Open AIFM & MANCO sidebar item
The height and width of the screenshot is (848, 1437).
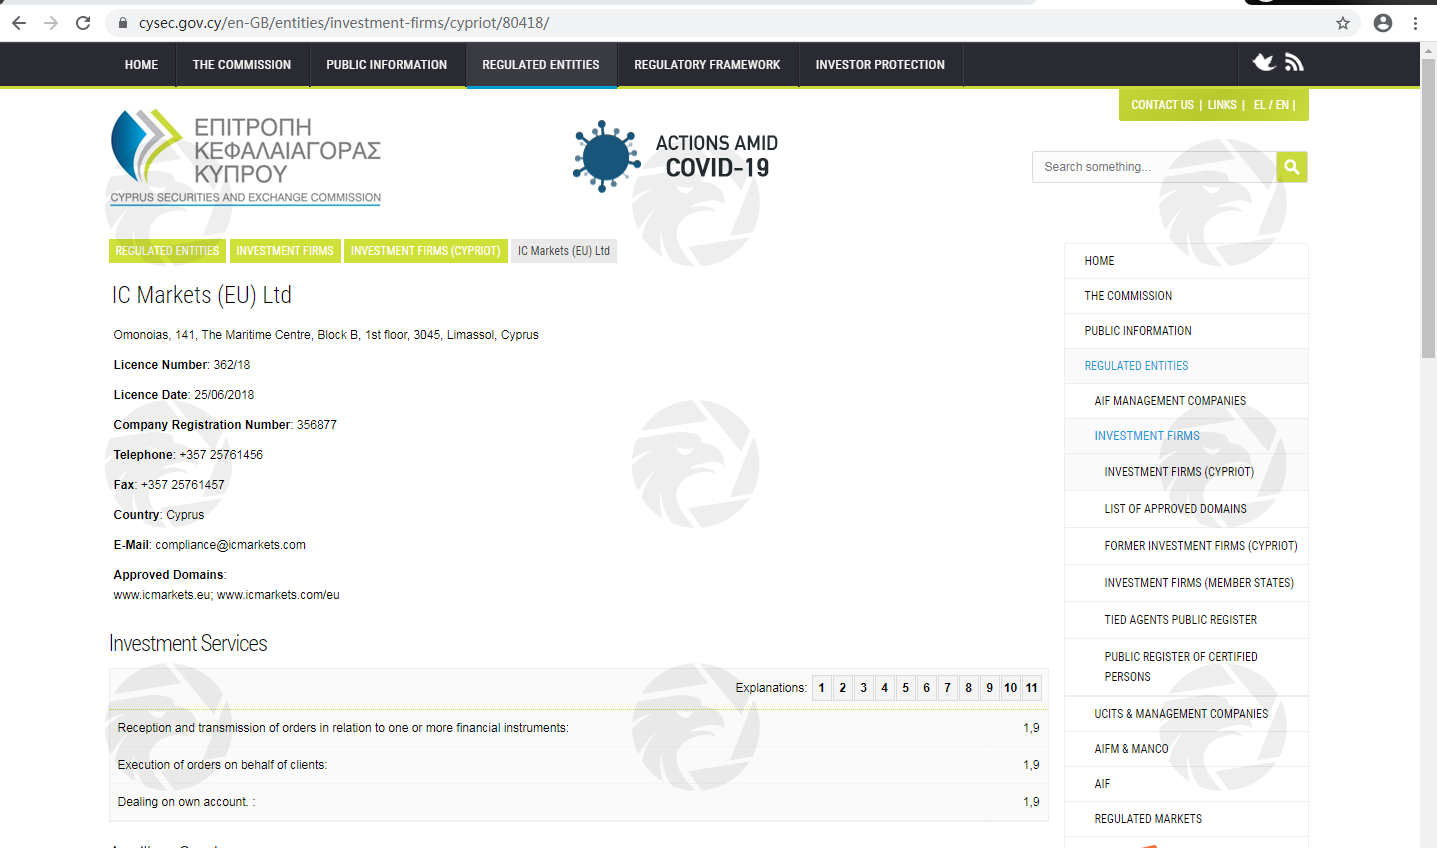pyautogui.click(x=1186, y=749)
